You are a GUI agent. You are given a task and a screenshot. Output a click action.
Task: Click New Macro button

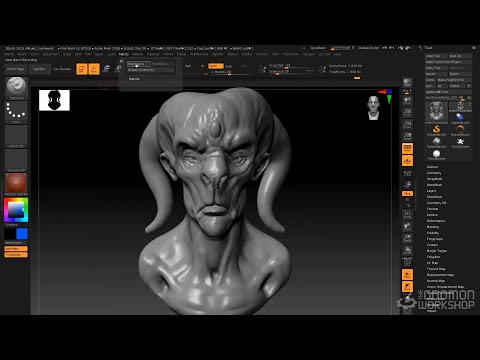click(x=139, y=64)
